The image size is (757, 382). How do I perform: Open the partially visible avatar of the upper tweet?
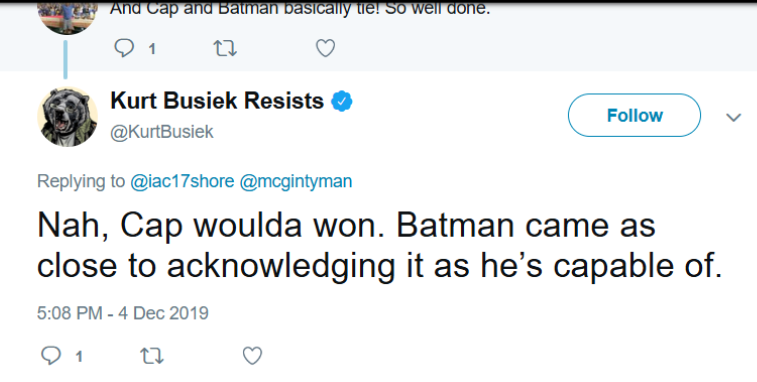pos(67,18)
